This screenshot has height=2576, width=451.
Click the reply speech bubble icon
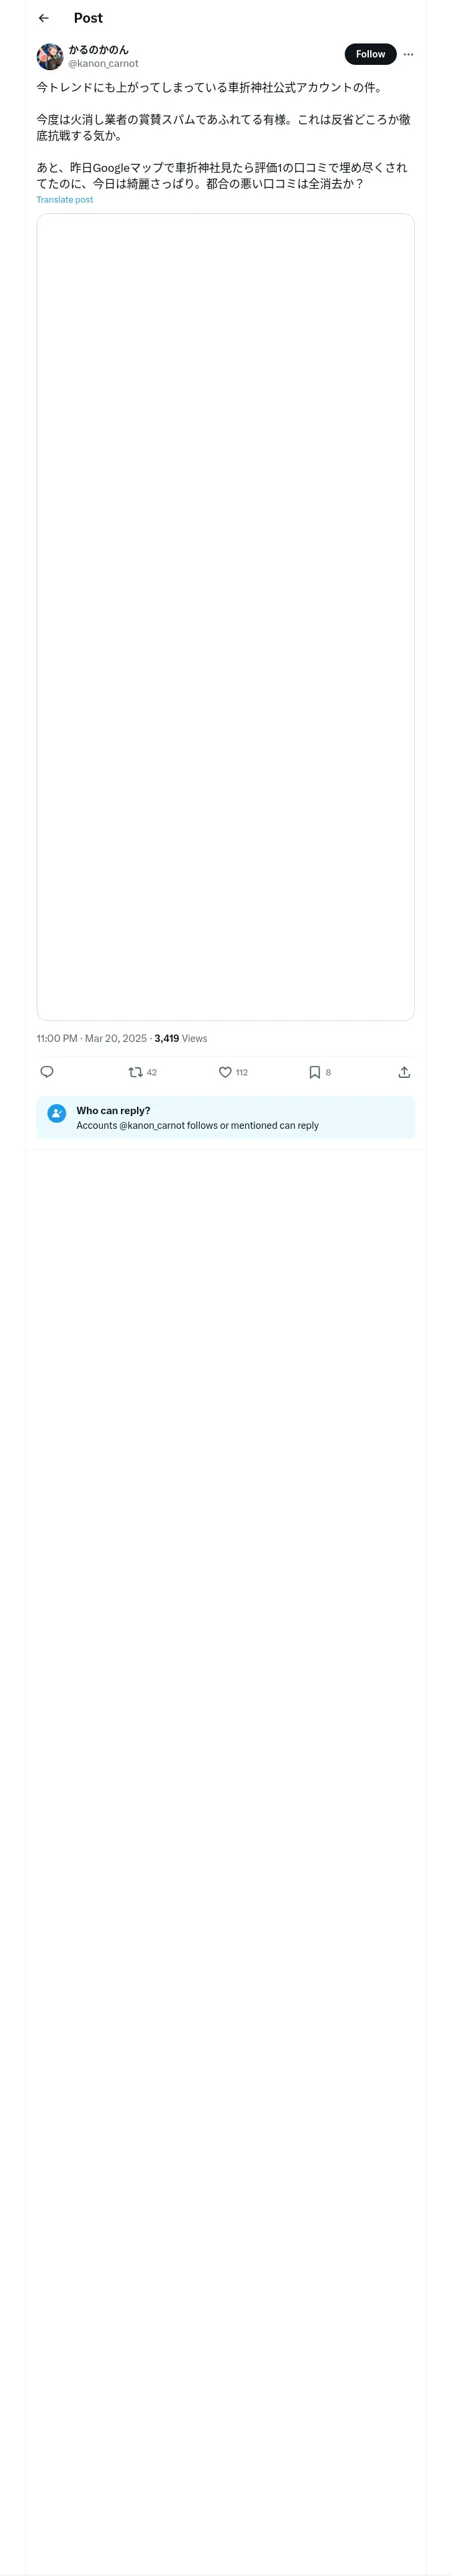click(47, 1072)
